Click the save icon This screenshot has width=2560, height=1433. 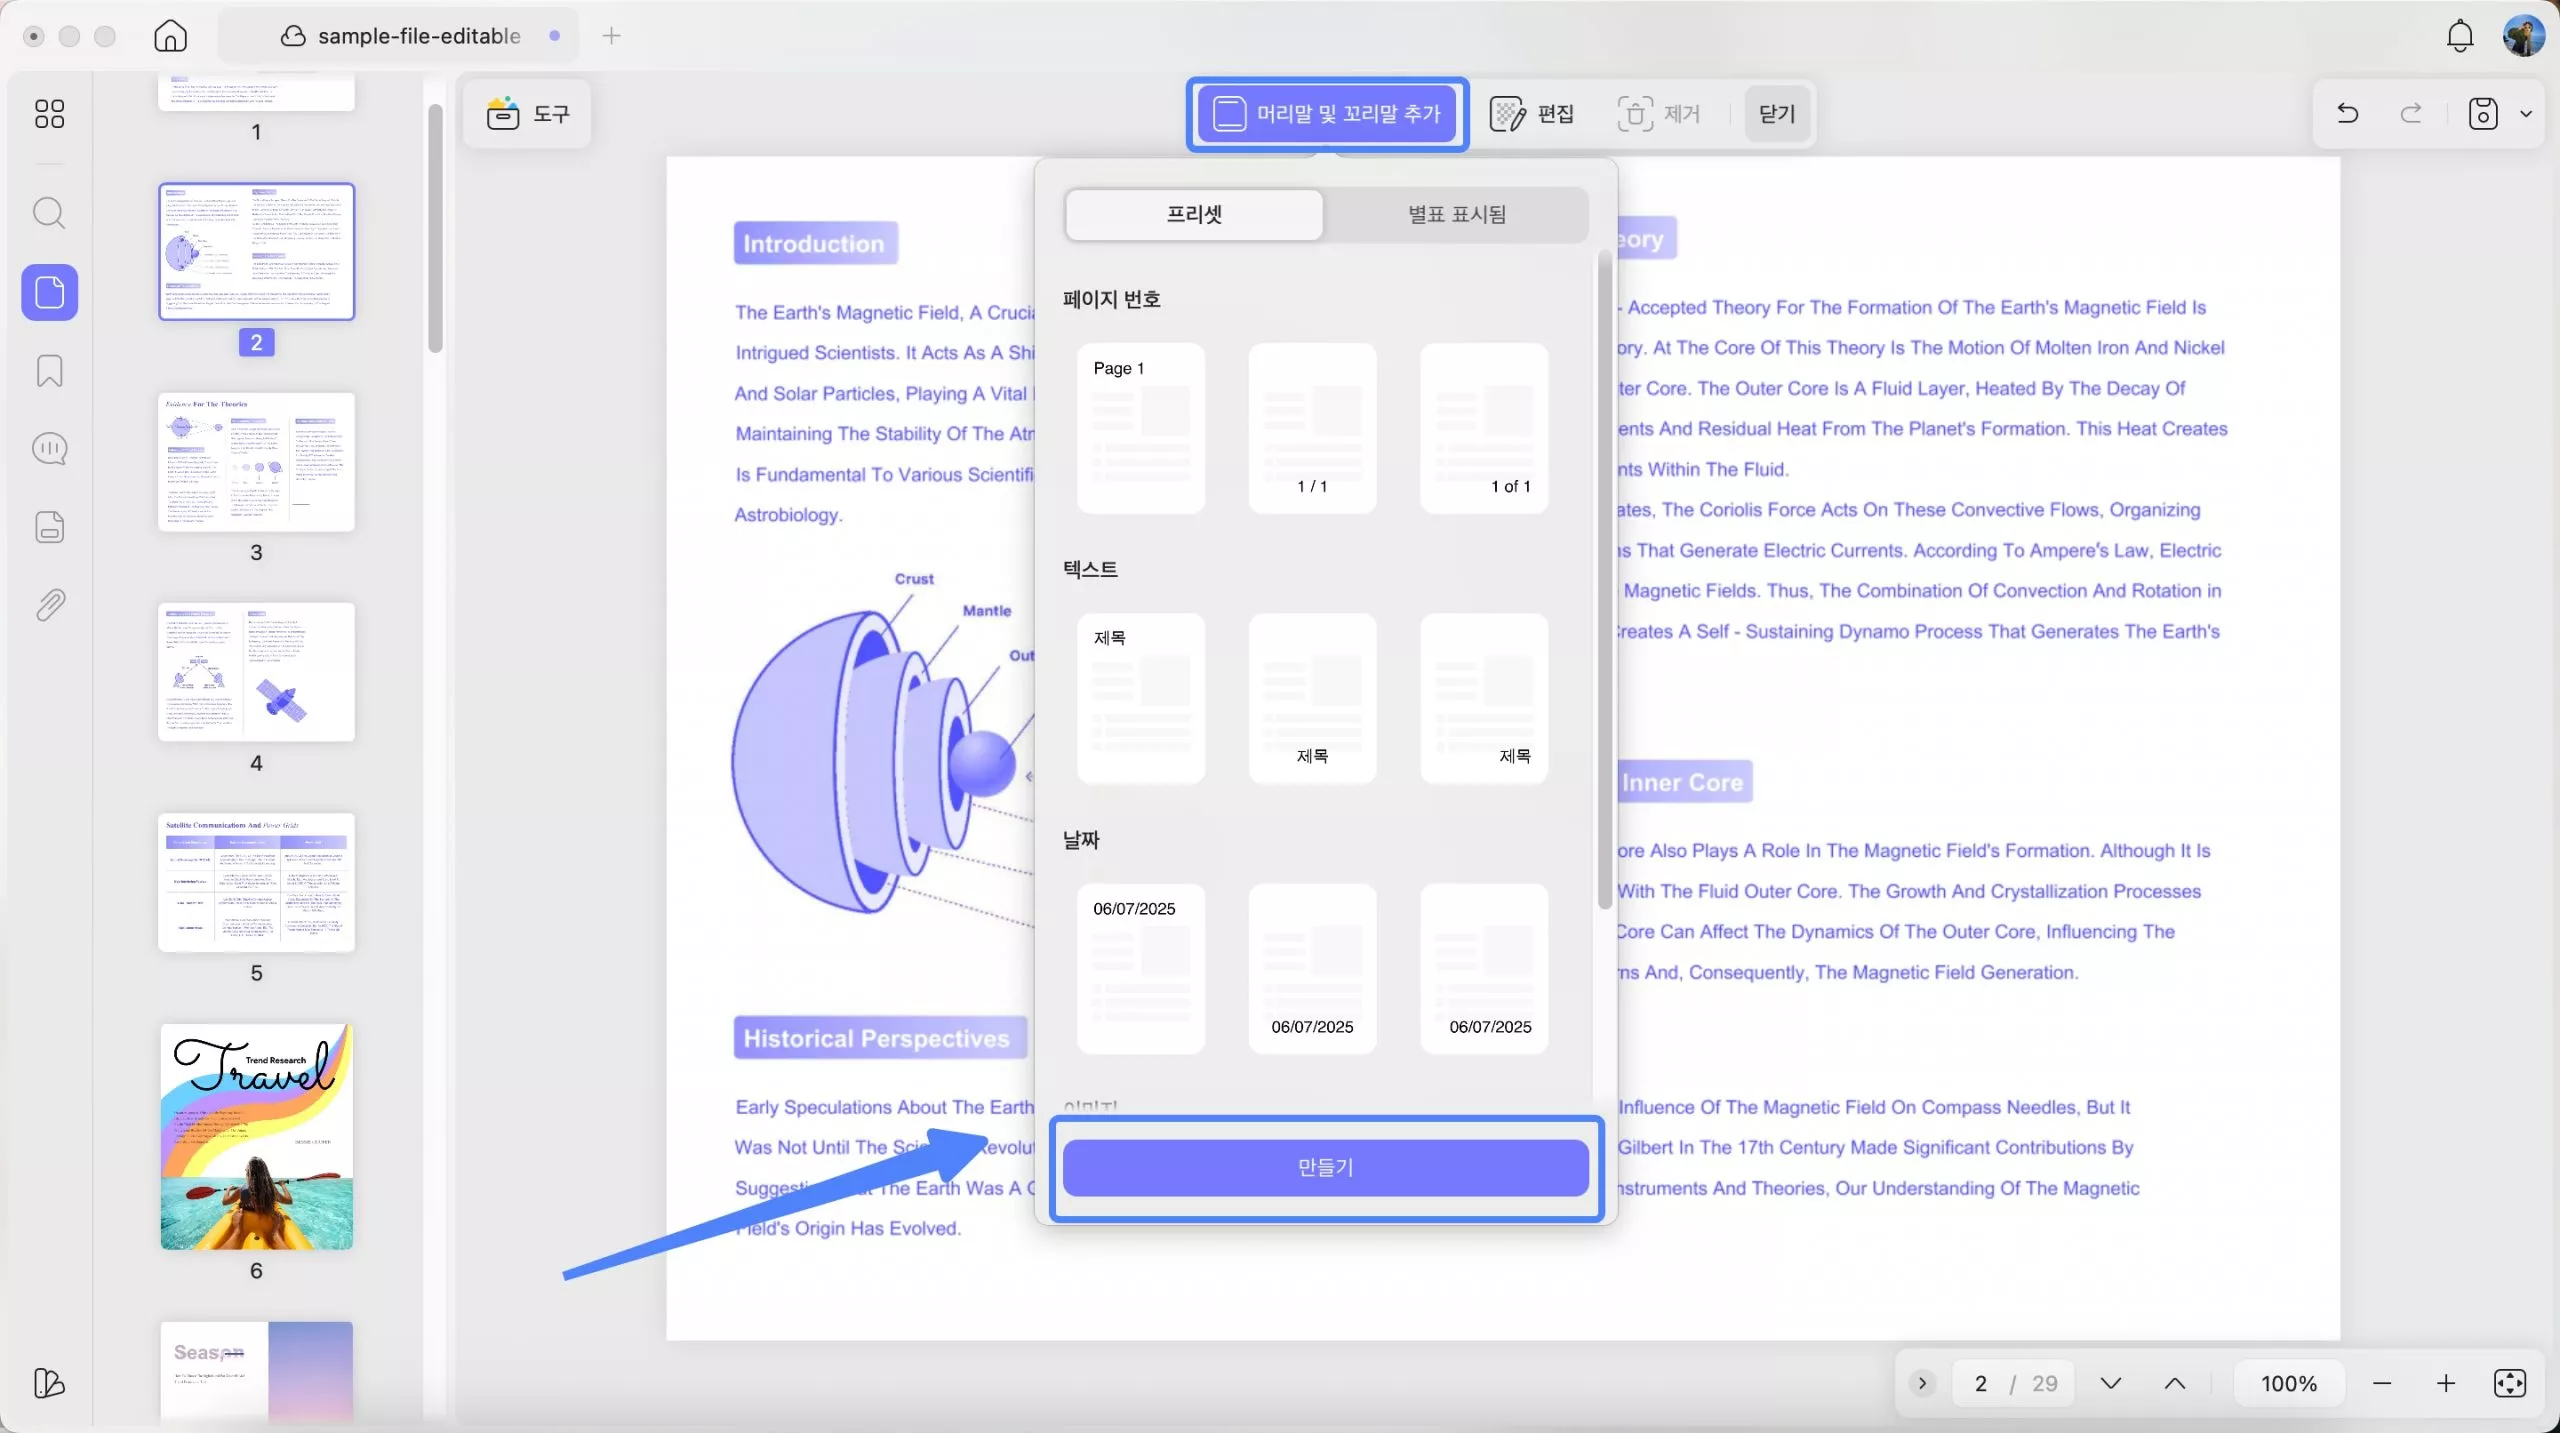click(x=2483, y=113)
